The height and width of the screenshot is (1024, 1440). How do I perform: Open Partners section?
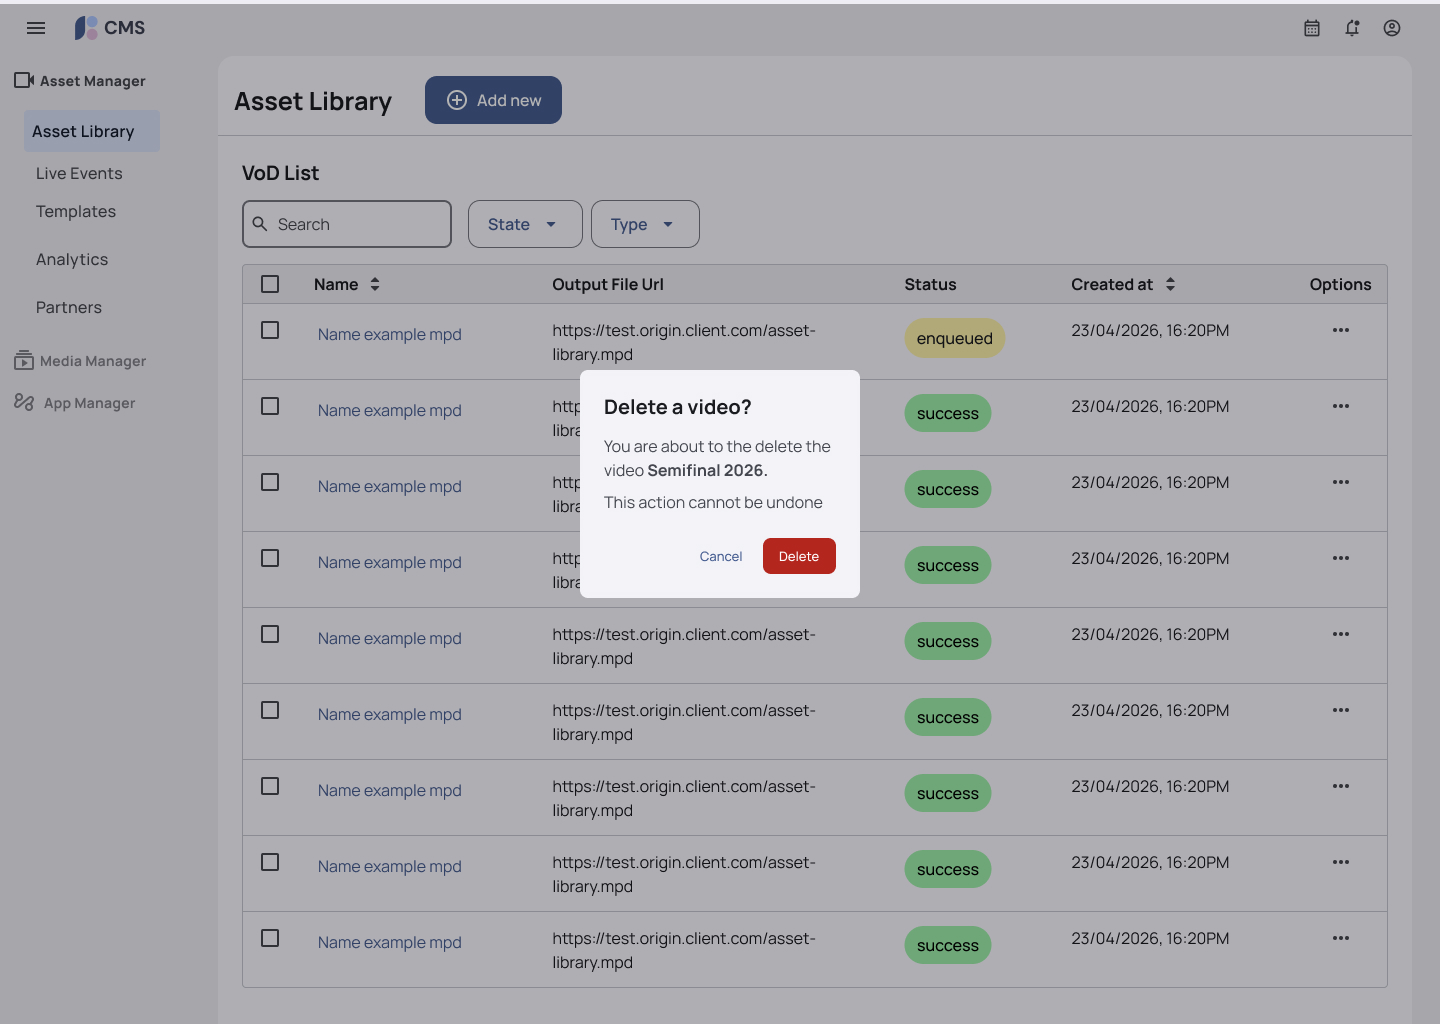[x=69, y=307]
